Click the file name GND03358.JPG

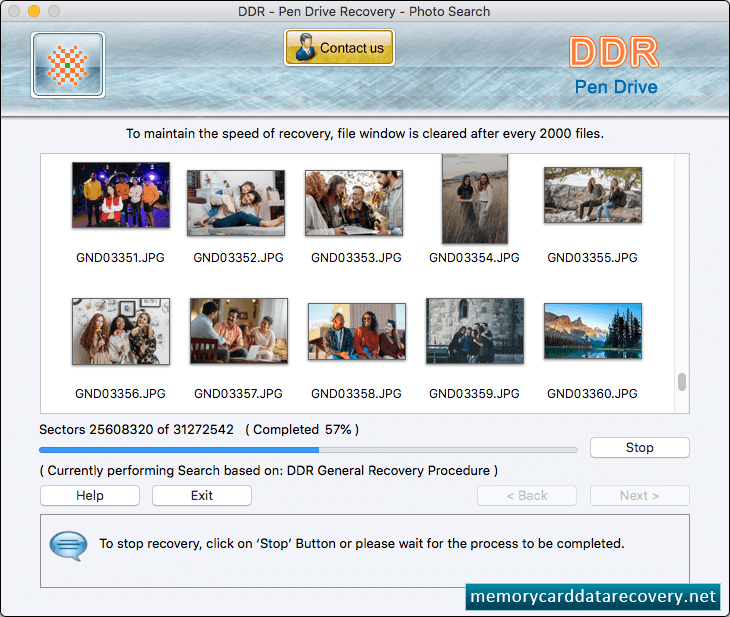tap(356, 393)
